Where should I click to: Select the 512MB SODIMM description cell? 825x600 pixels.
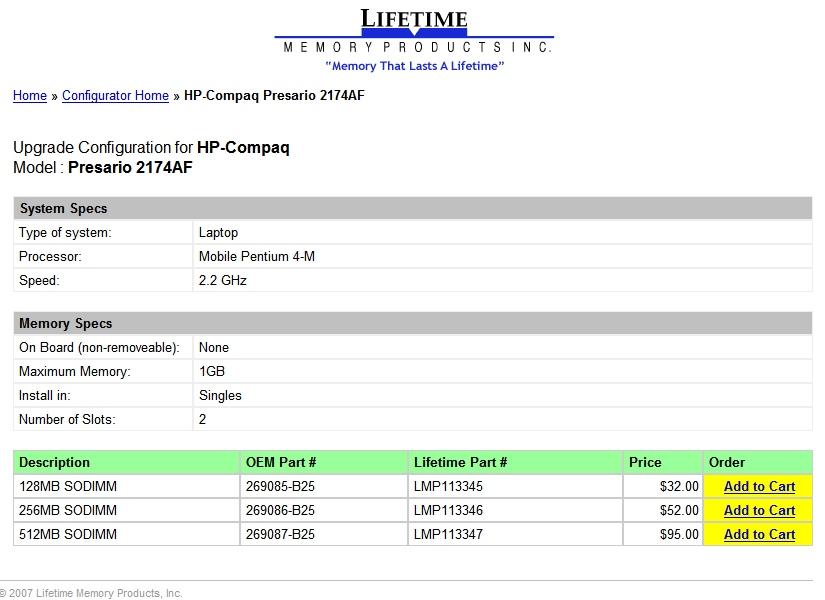127,534
